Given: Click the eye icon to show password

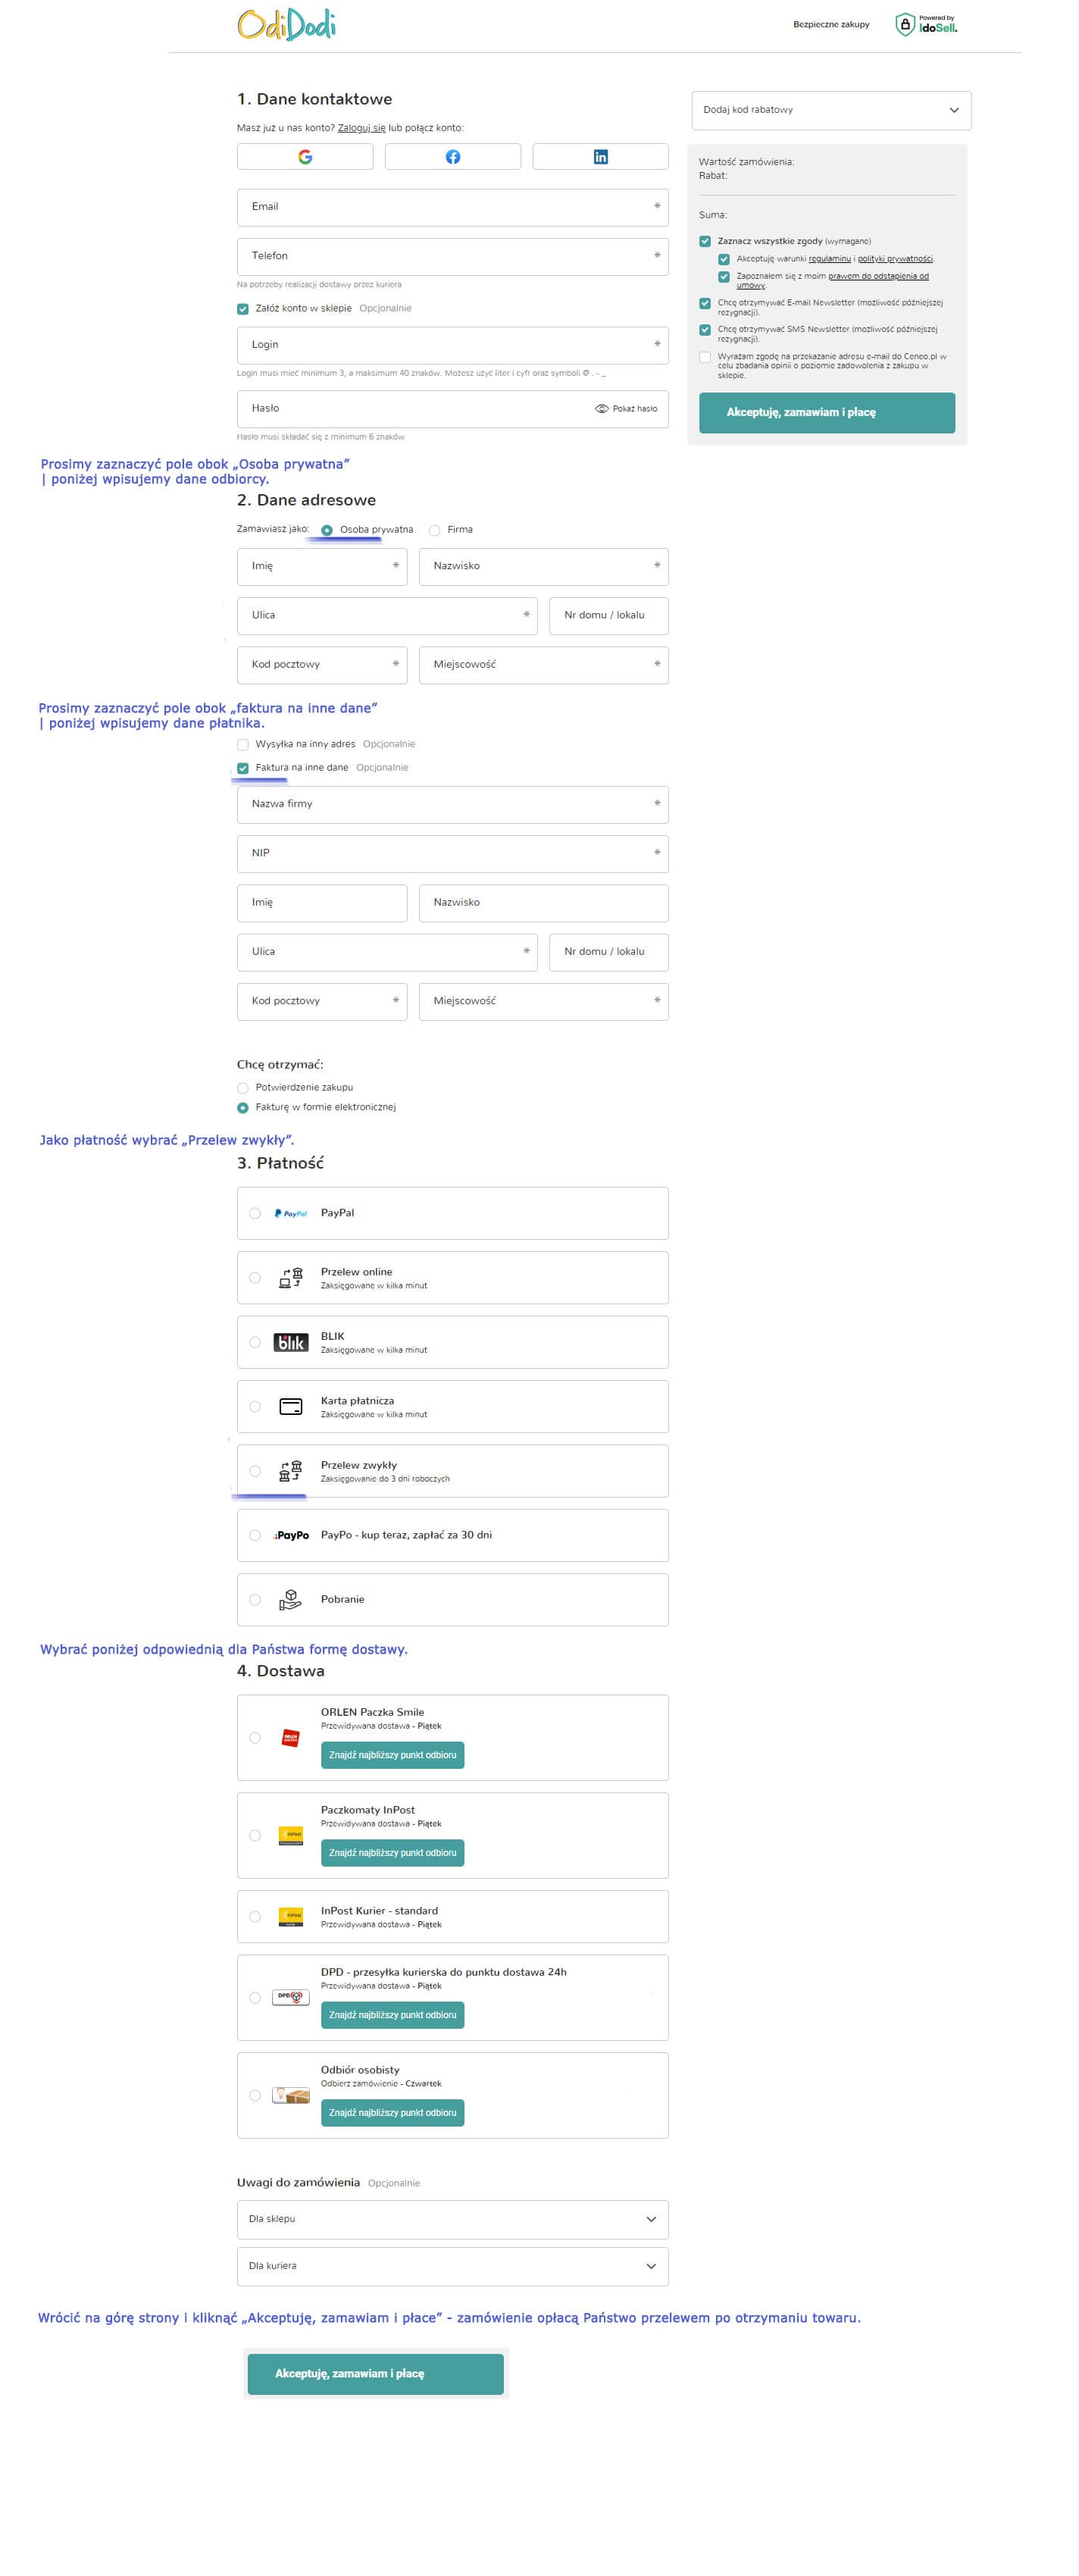Looking at the screenshot, I should point(601,409).
